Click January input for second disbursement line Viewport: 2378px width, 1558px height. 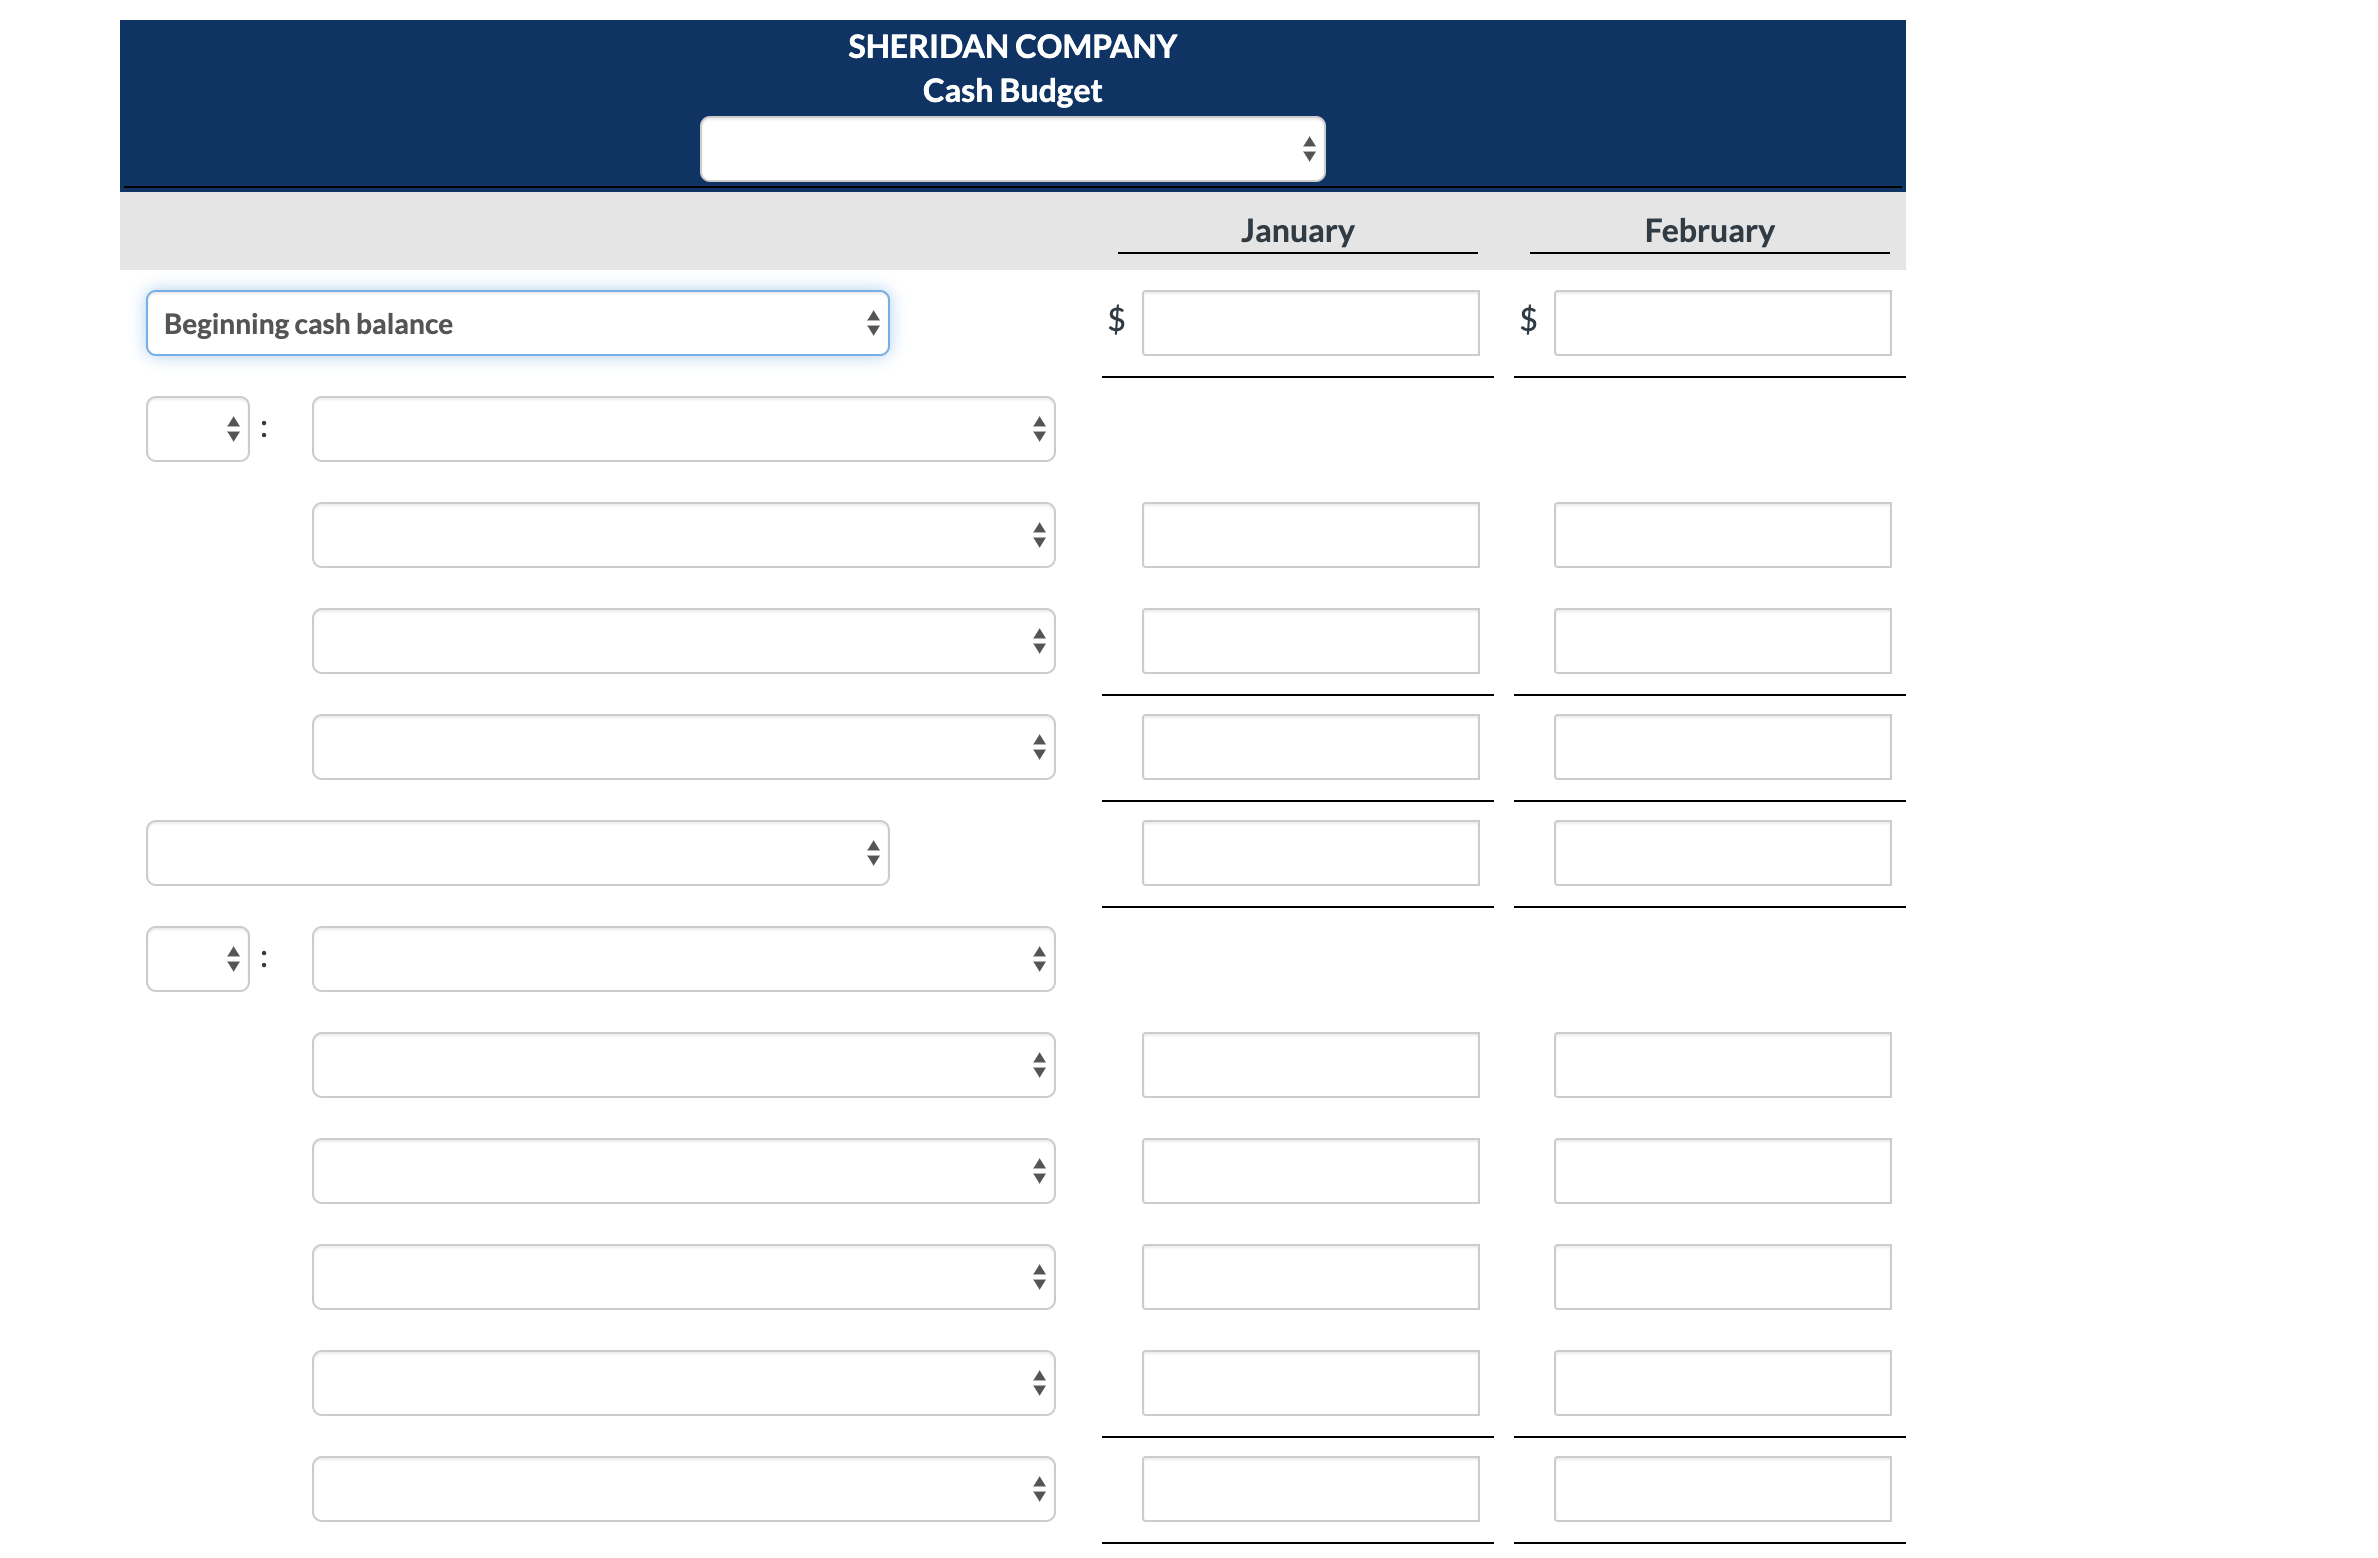1310,1171
